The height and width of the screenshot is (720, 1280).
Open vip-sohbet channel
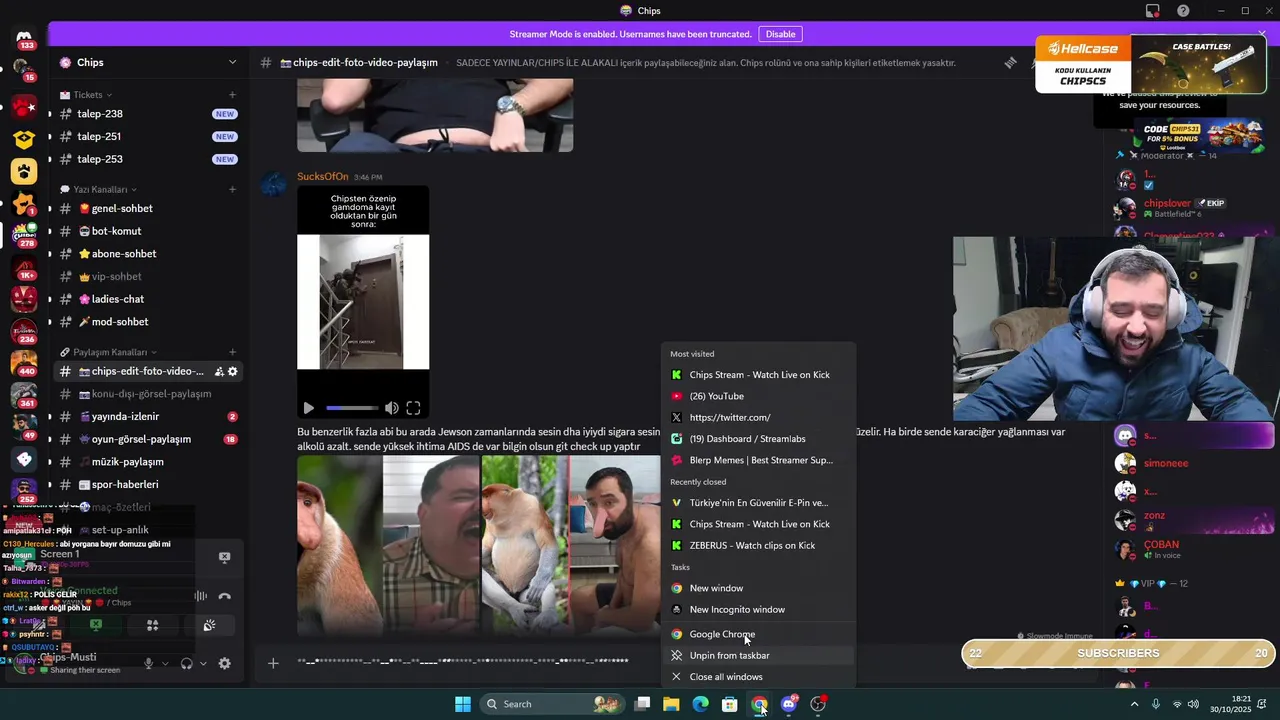[148, 276]
